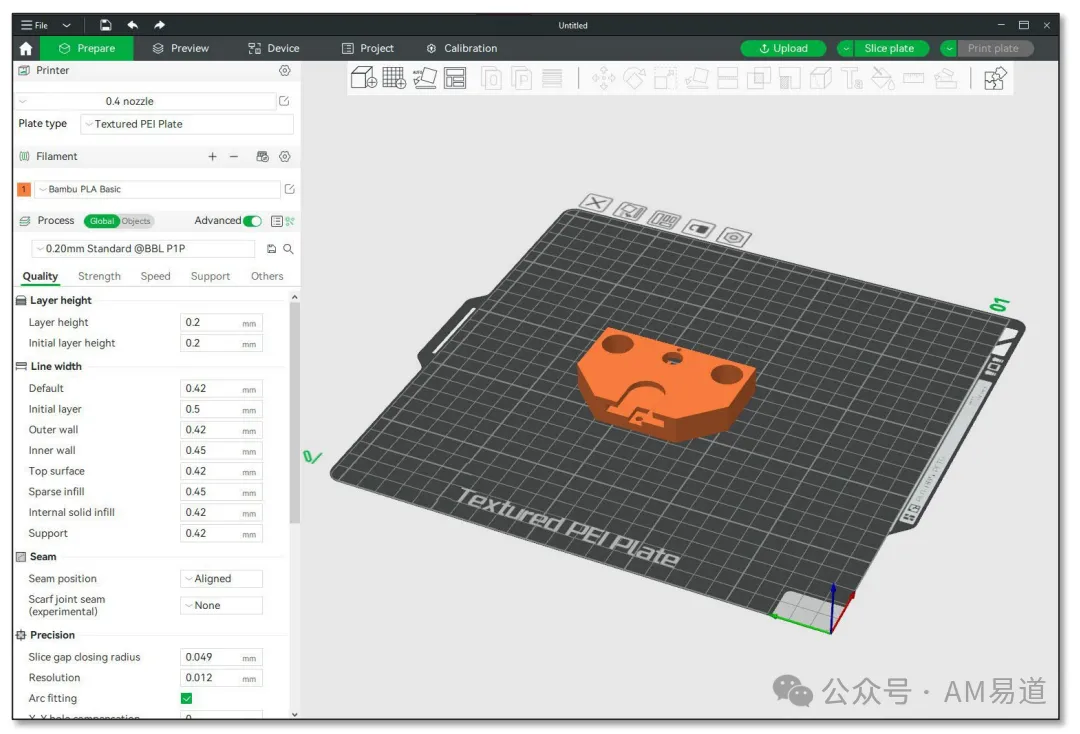Add a new plate with the grid icon
This screenshot has width=1080, height=734.
click(x=394, y=78)
